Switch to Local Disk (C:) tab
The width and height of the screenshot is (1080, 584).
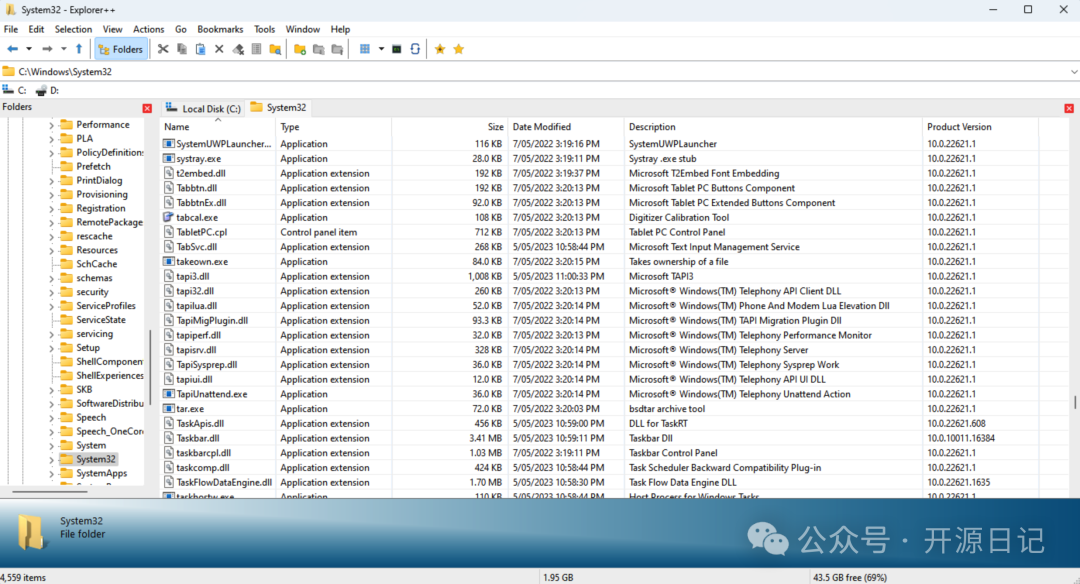coord(204,108)
